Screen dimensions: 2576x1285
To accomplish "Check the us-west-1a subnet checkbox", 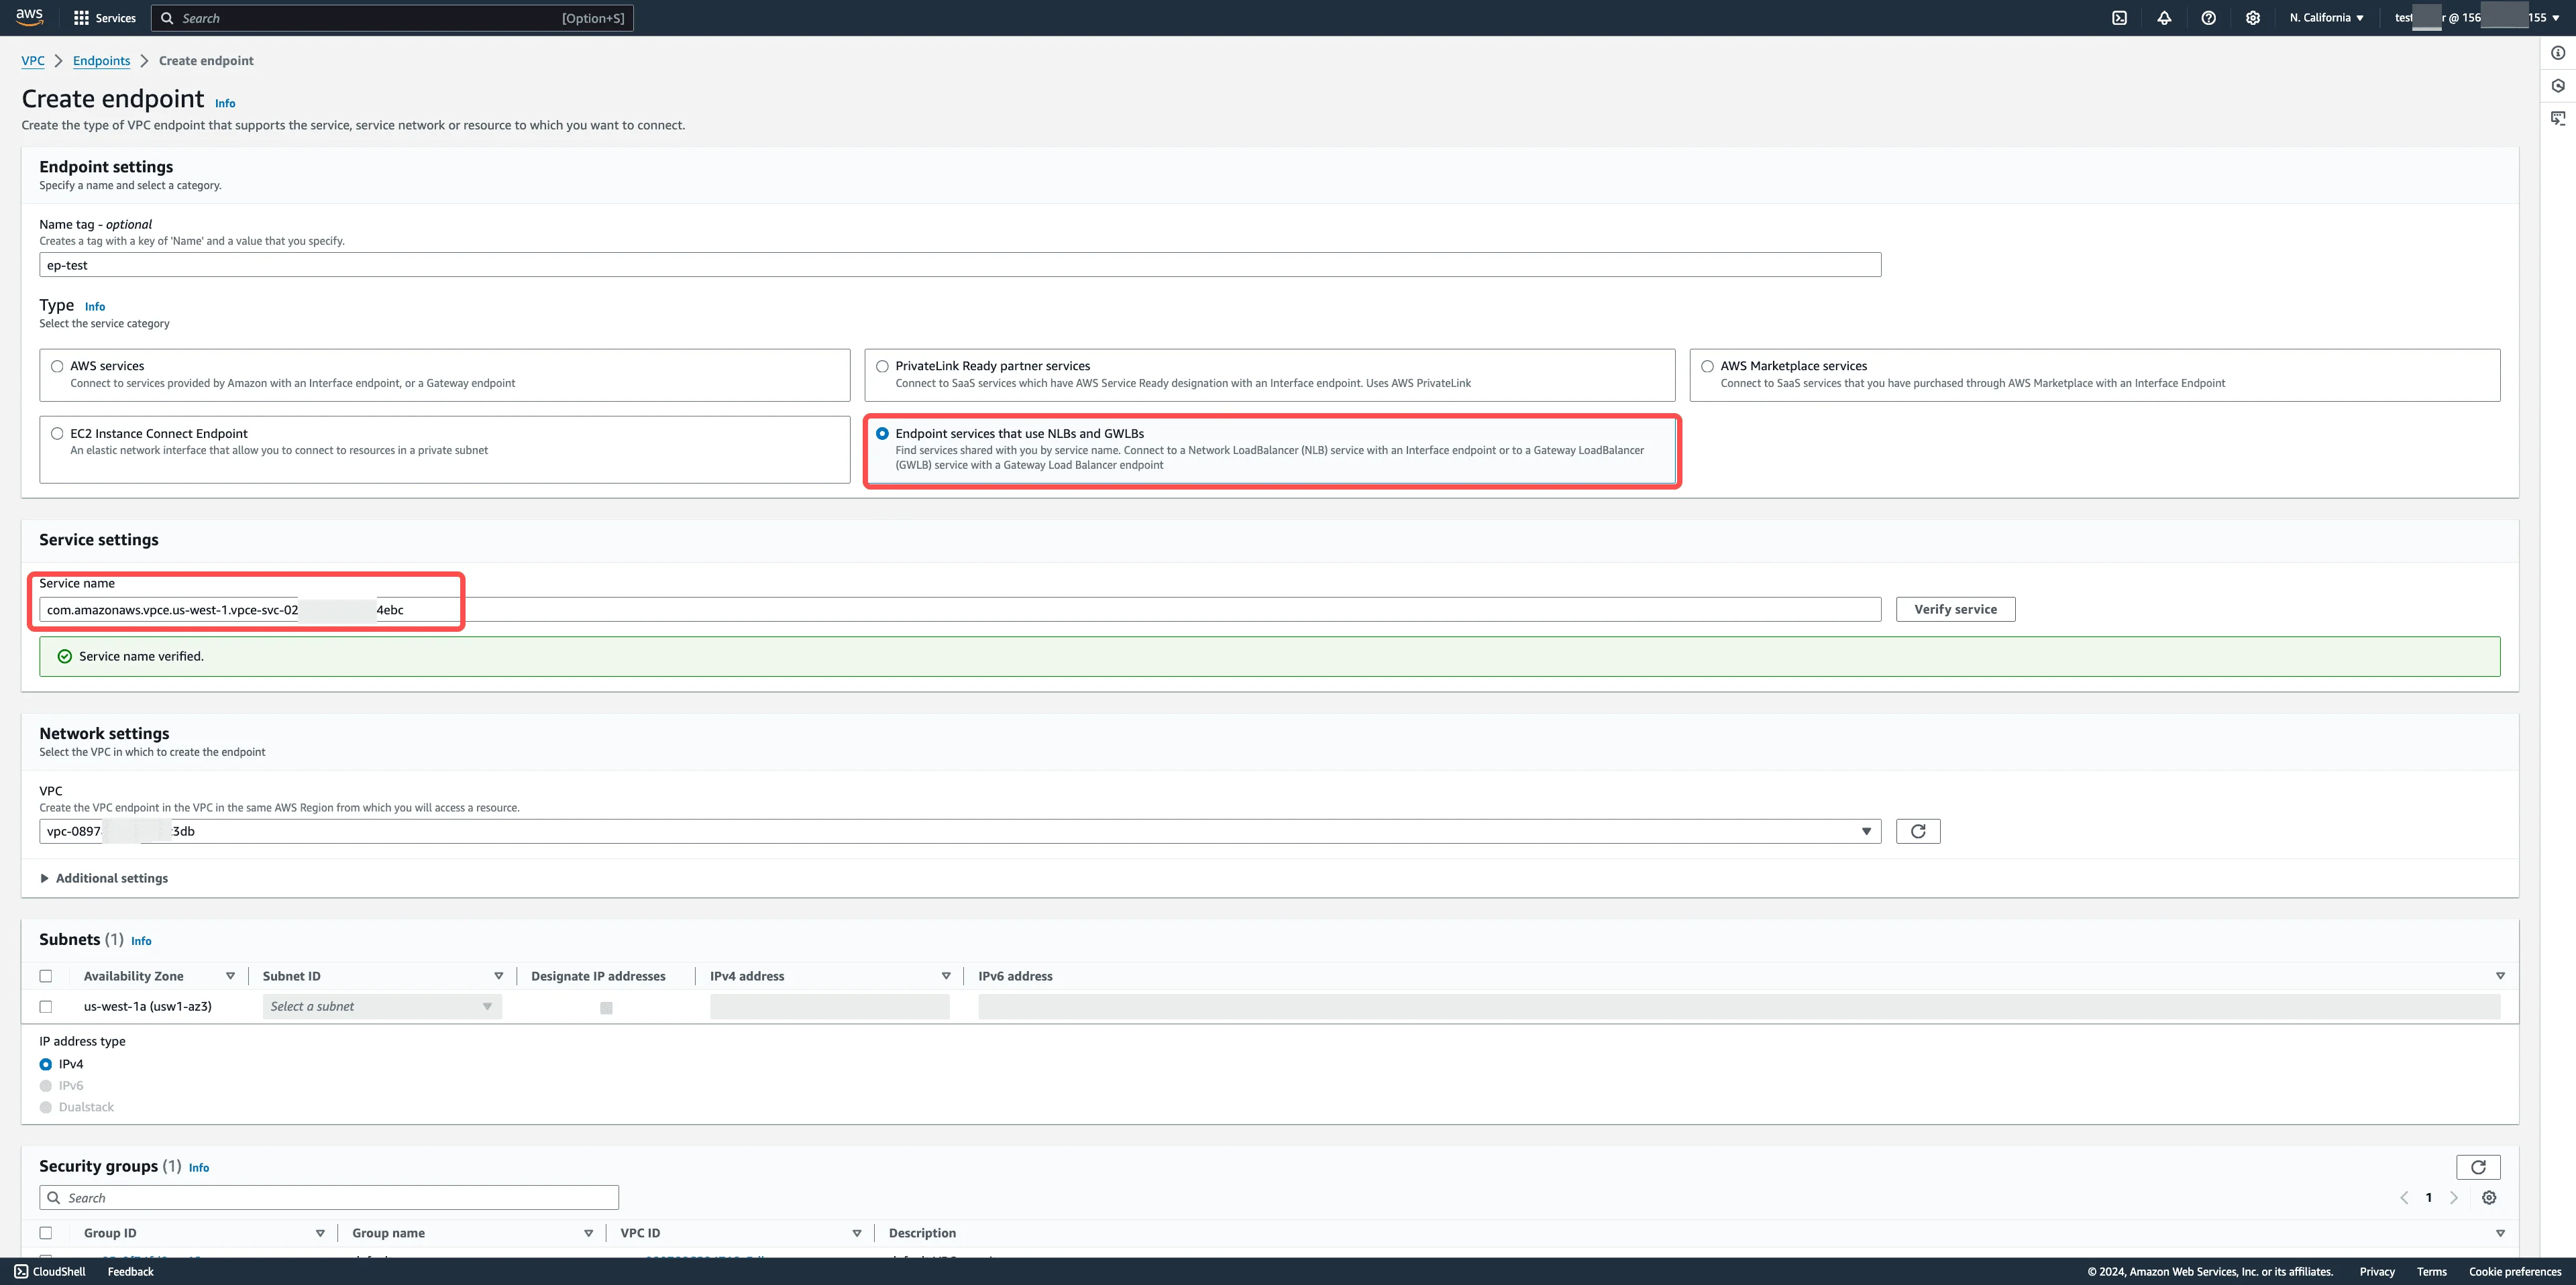I will [46, 1007].
